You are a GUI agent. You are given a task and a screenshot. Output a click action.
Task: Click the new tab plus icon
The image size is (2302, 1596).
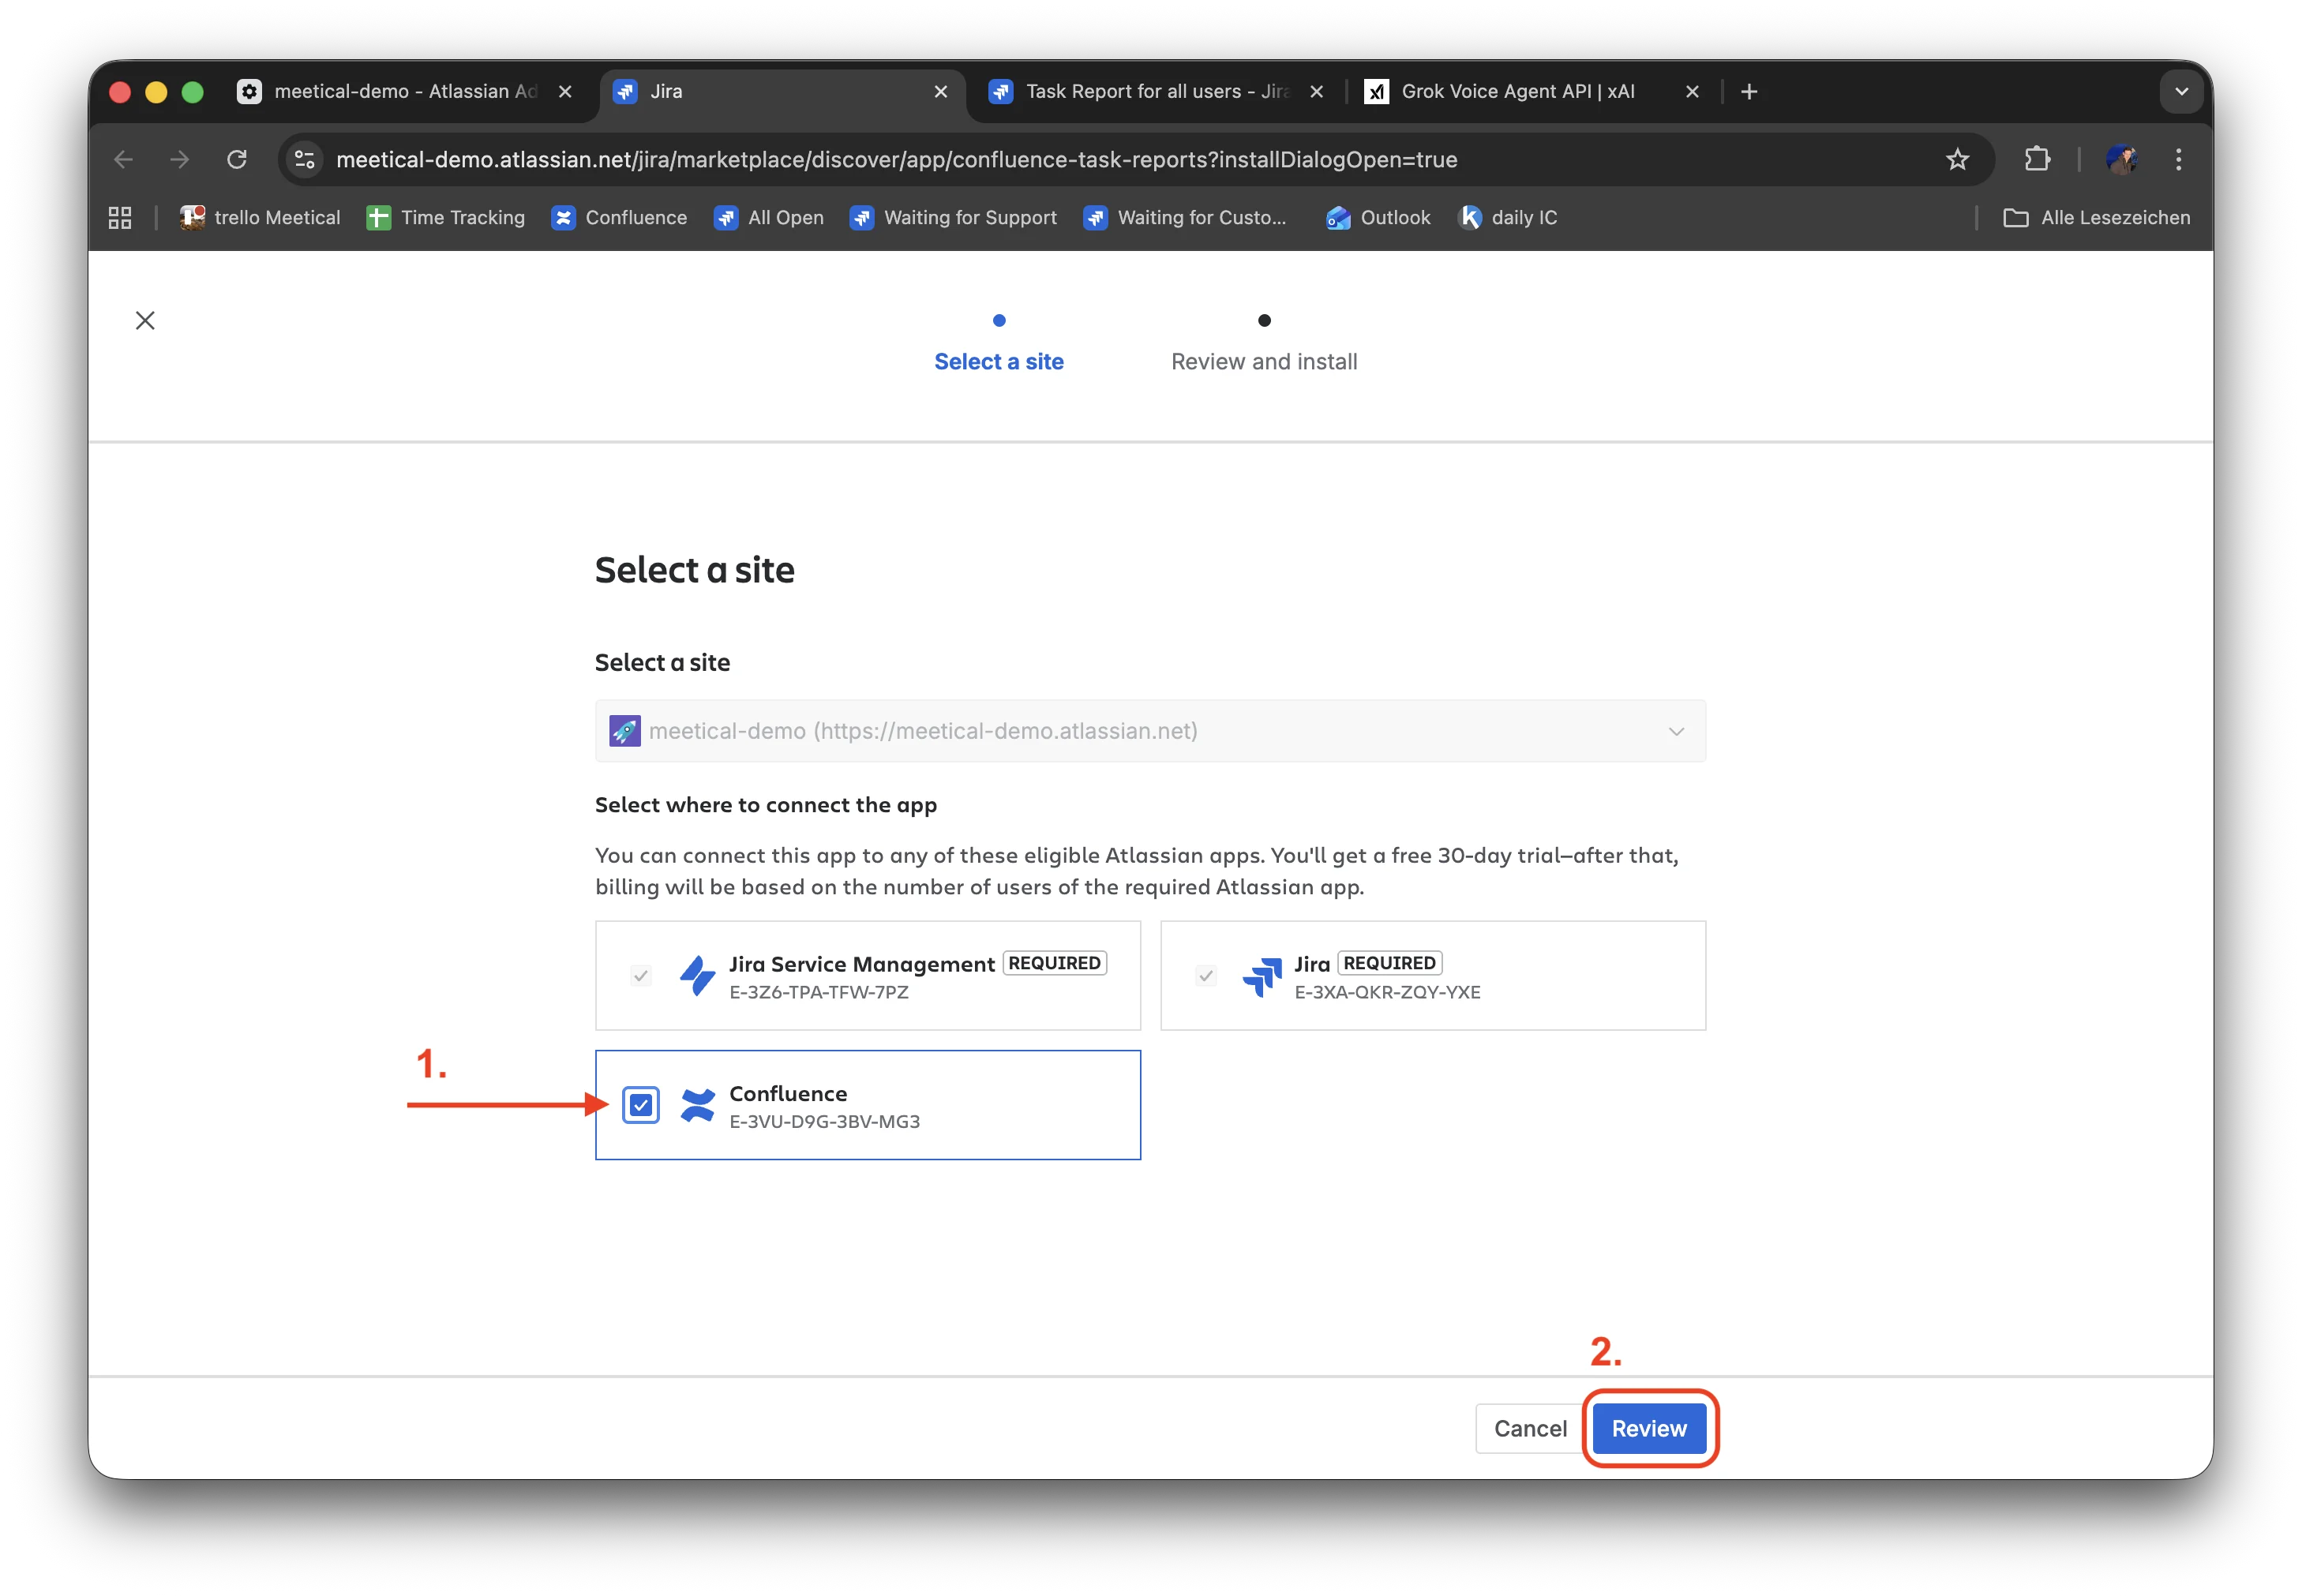(x=1748, y=92)
